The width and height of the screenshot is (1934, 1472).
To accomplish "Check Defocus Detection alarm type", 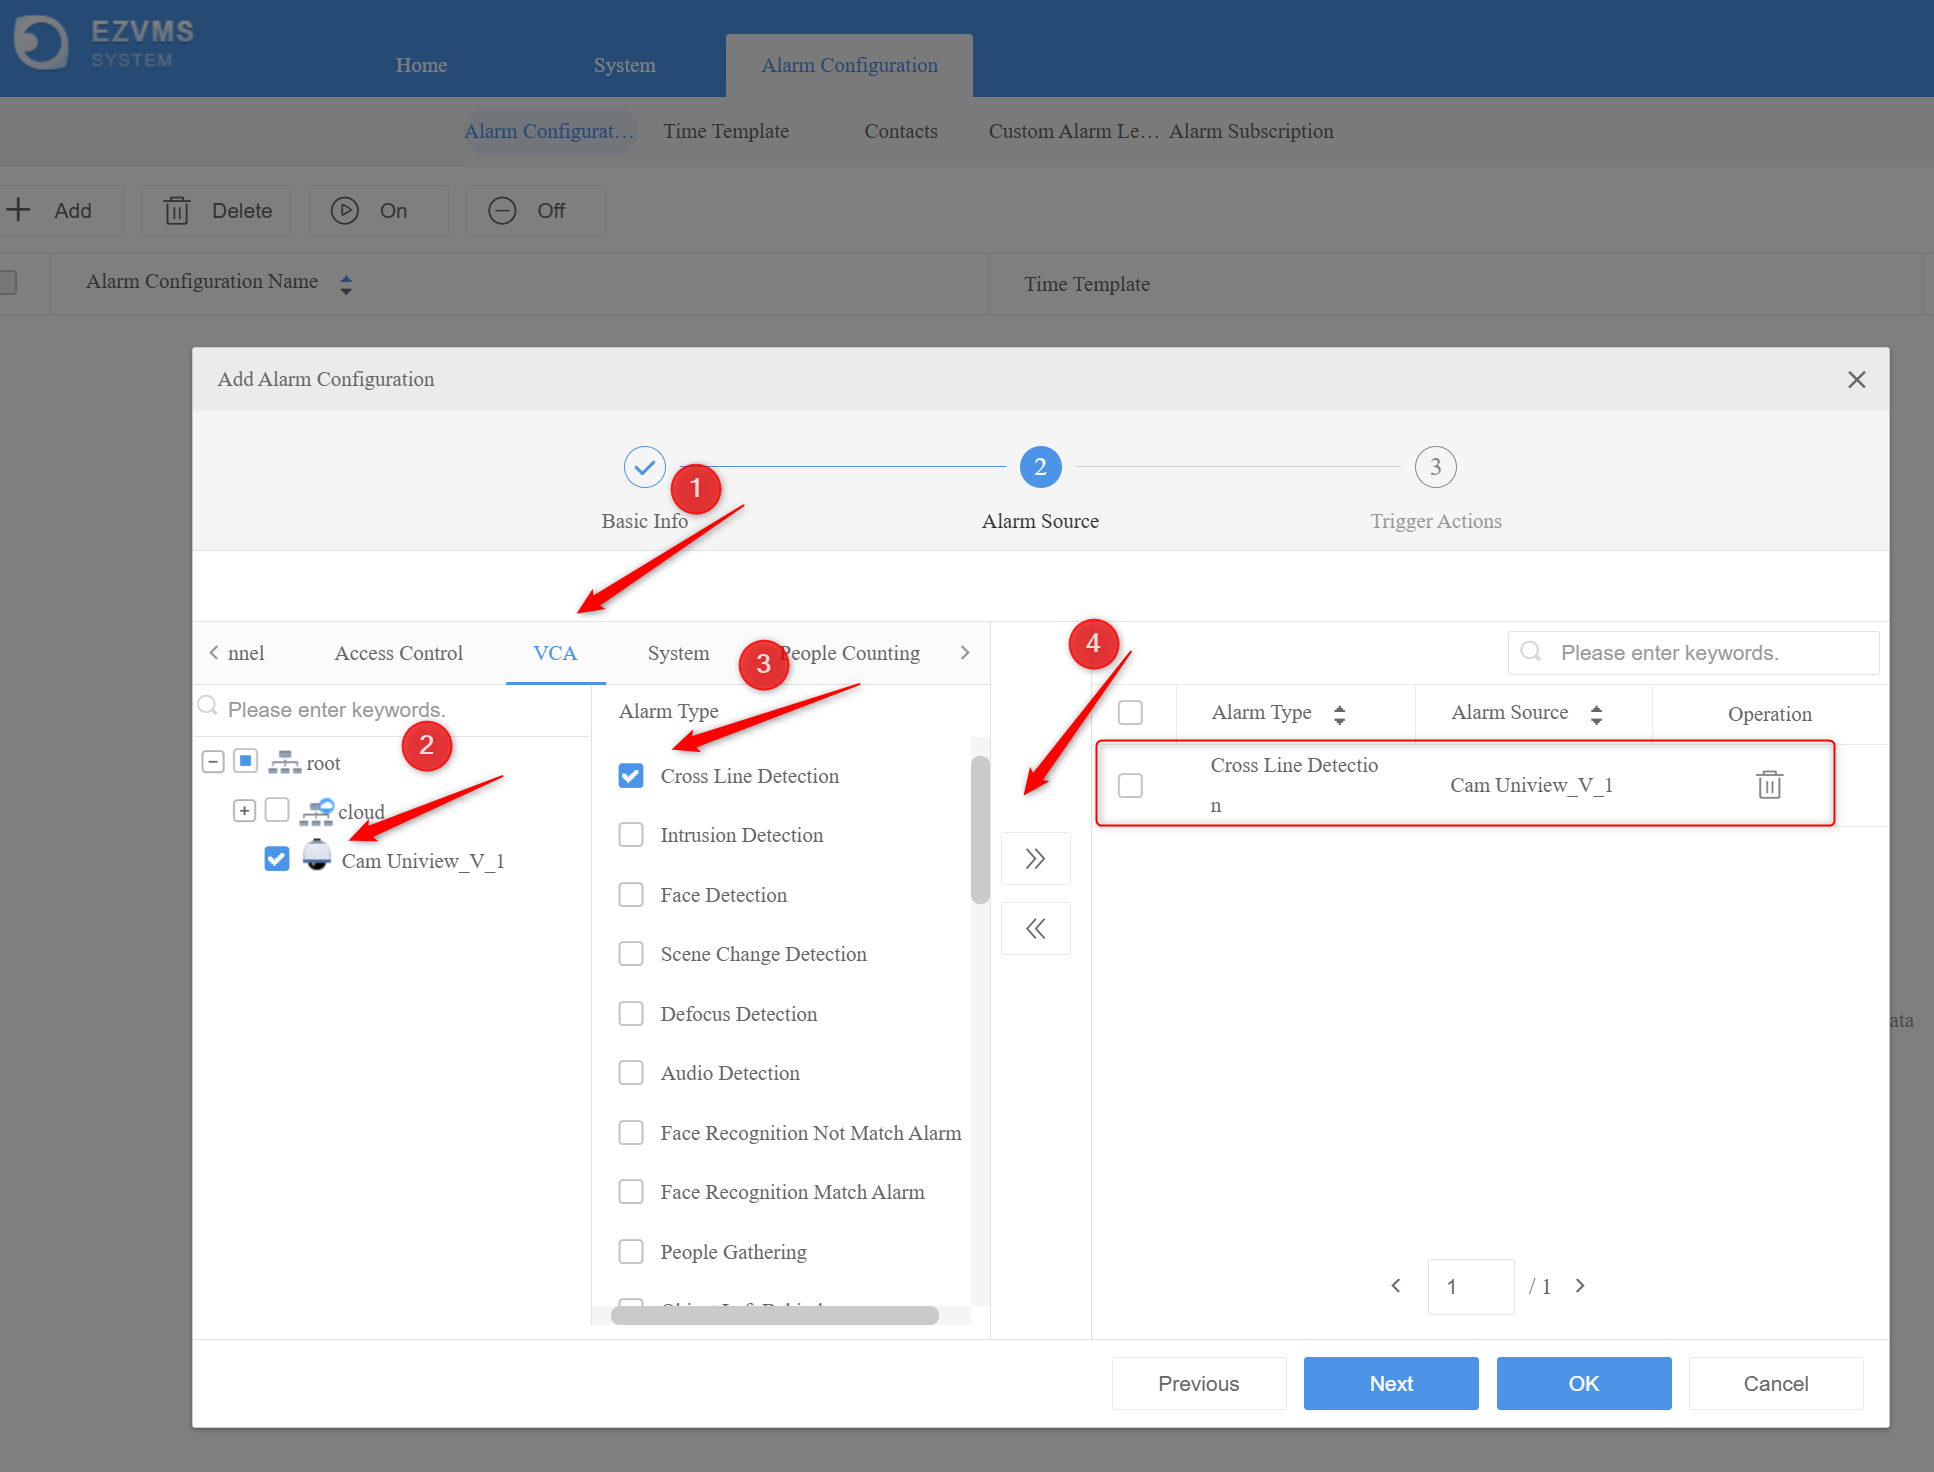I will click(x=631, y=1014).
